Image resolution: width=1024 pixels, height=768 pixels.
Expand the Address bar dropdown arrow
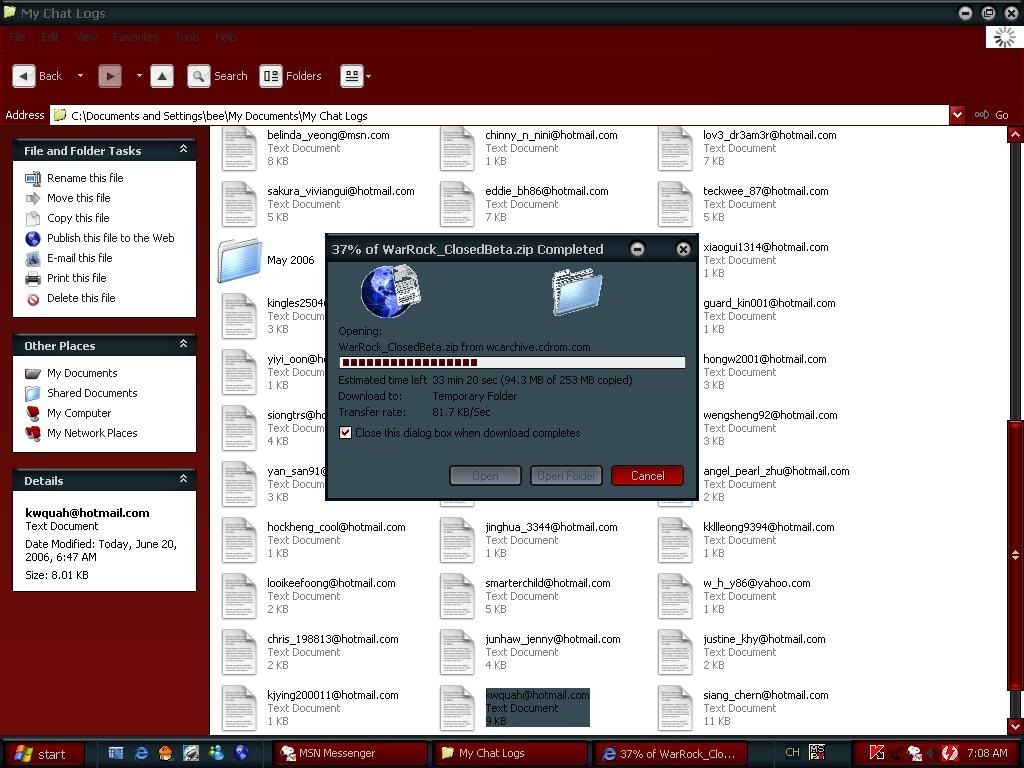957,115
